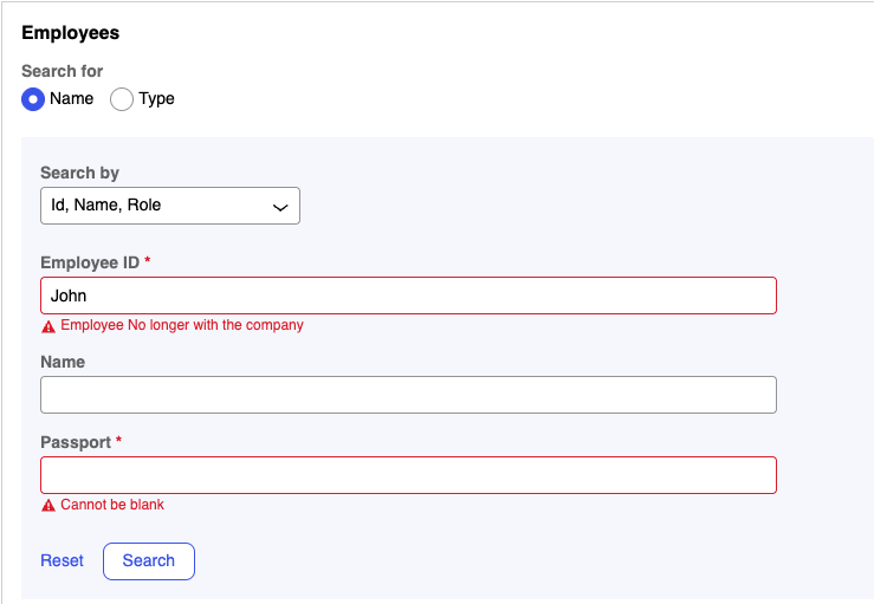Click the Passport field label
The width and height of the screenshot is (874, 604).
coord(76,442)
